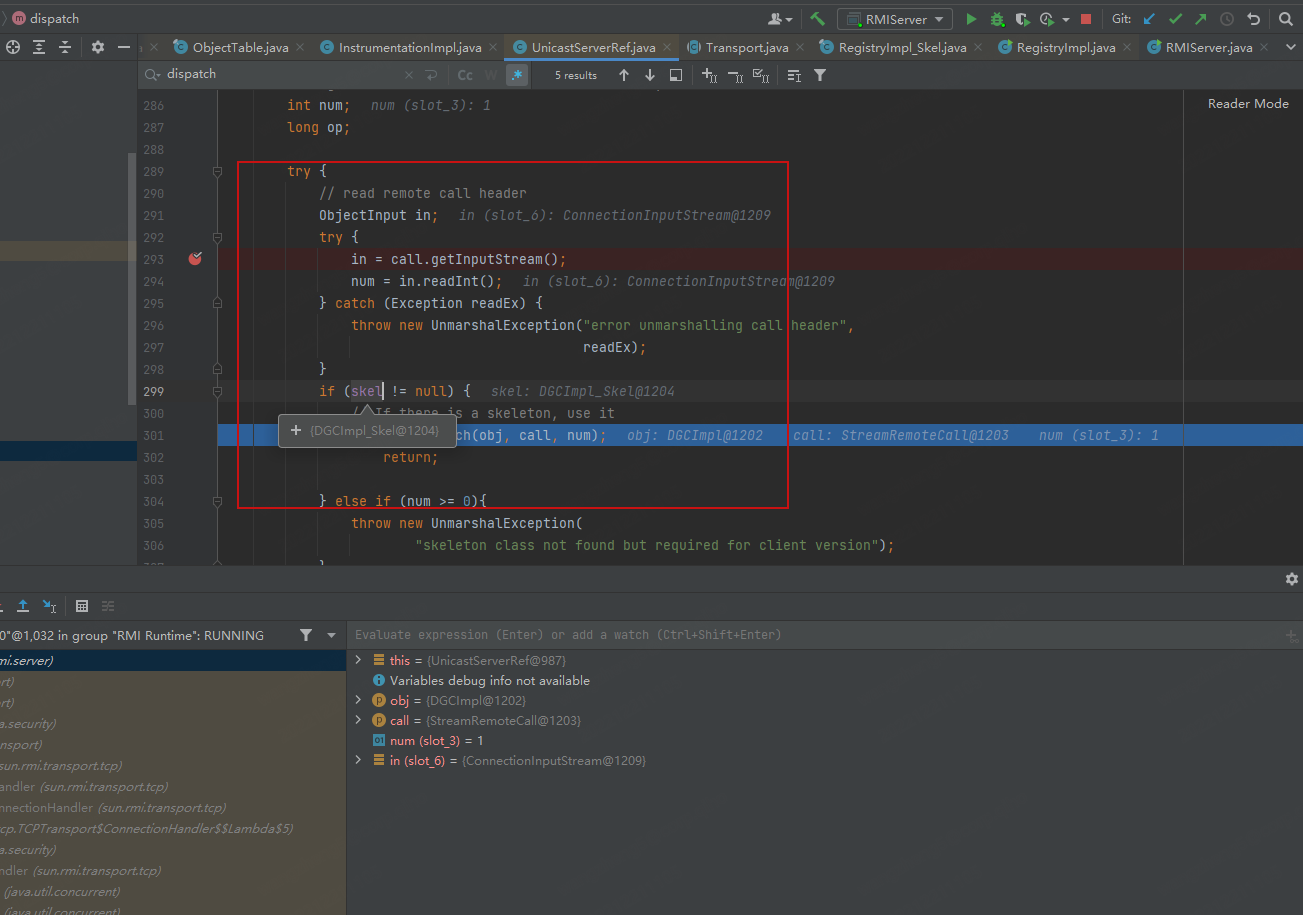Select opened file target icon in project panel
The height and width of the screenshot is (915, 1303).
(x=13, y=47)
